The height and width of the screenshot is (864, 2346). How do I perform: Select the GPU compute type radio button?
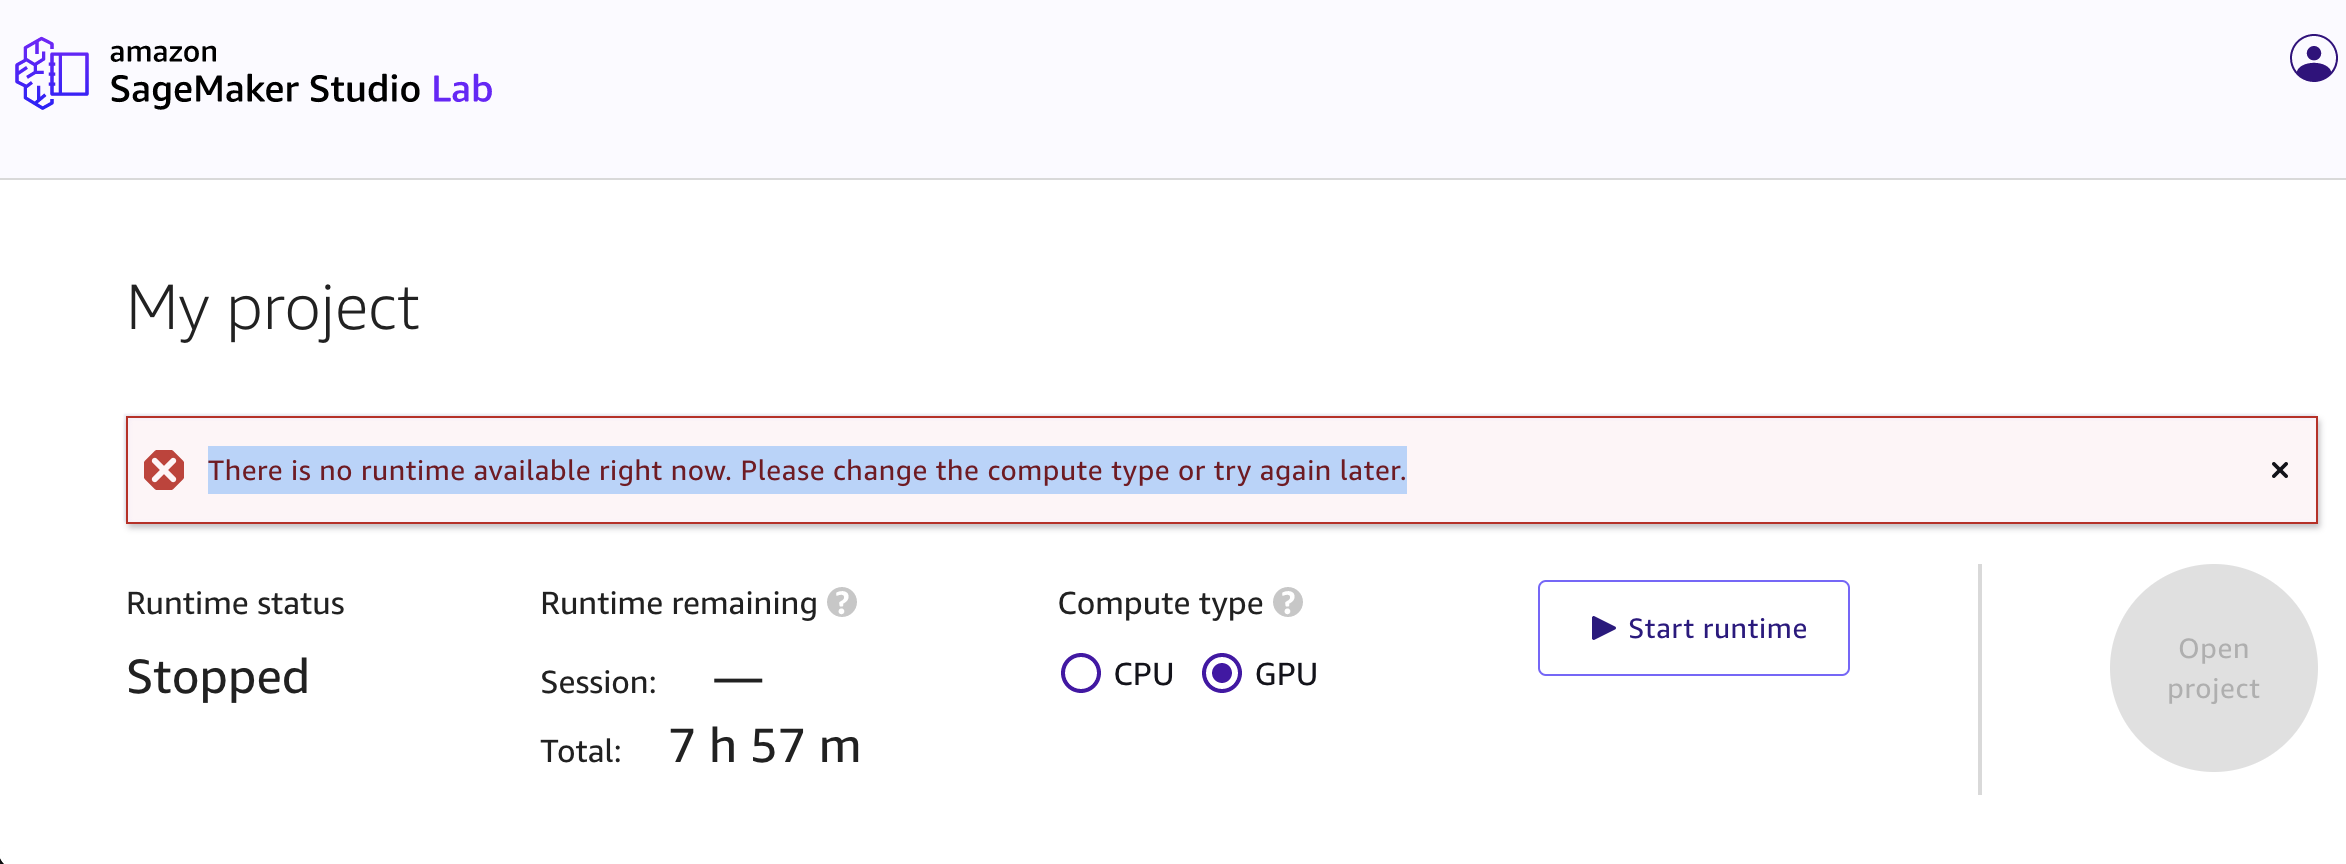tap(1221, 673)
